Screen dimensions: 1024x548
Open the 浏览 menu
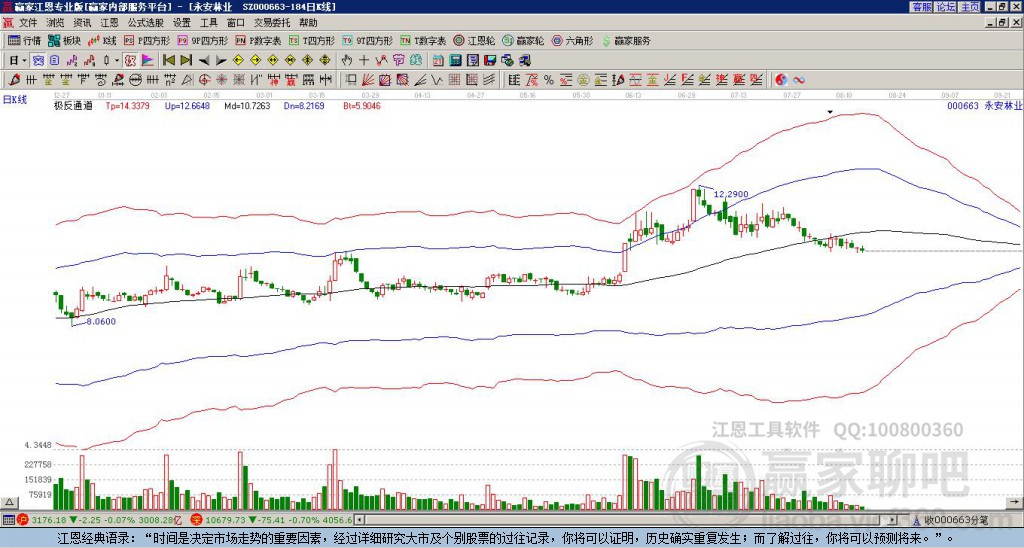pos(56,23)
